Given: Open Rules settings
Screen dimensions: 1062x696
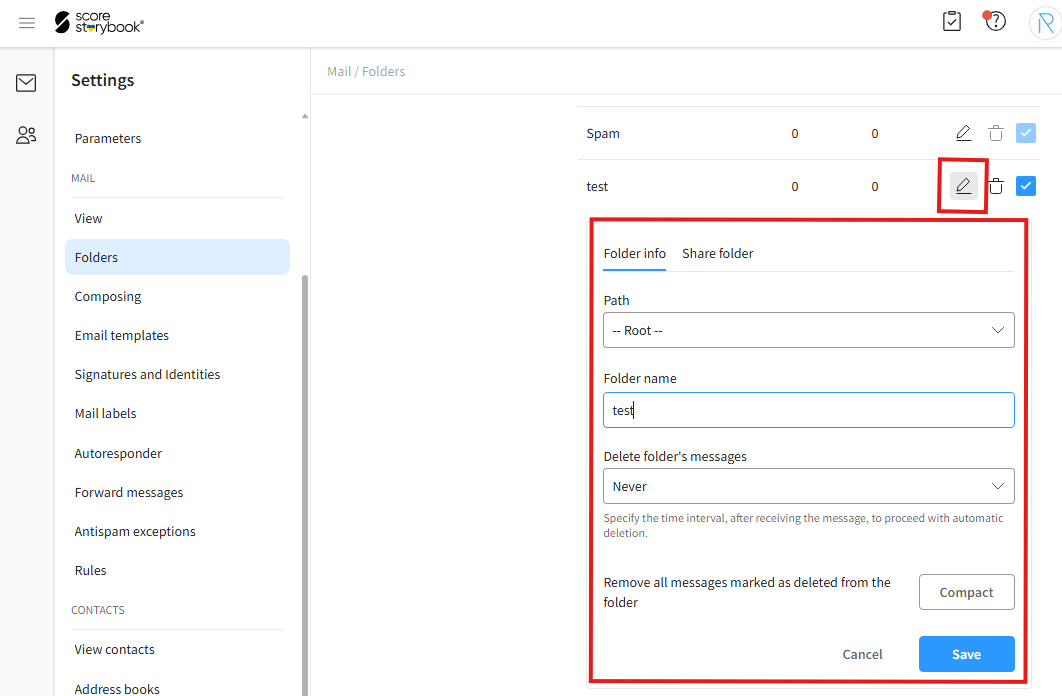Looking at the screenshot, I should click(90, 571).
